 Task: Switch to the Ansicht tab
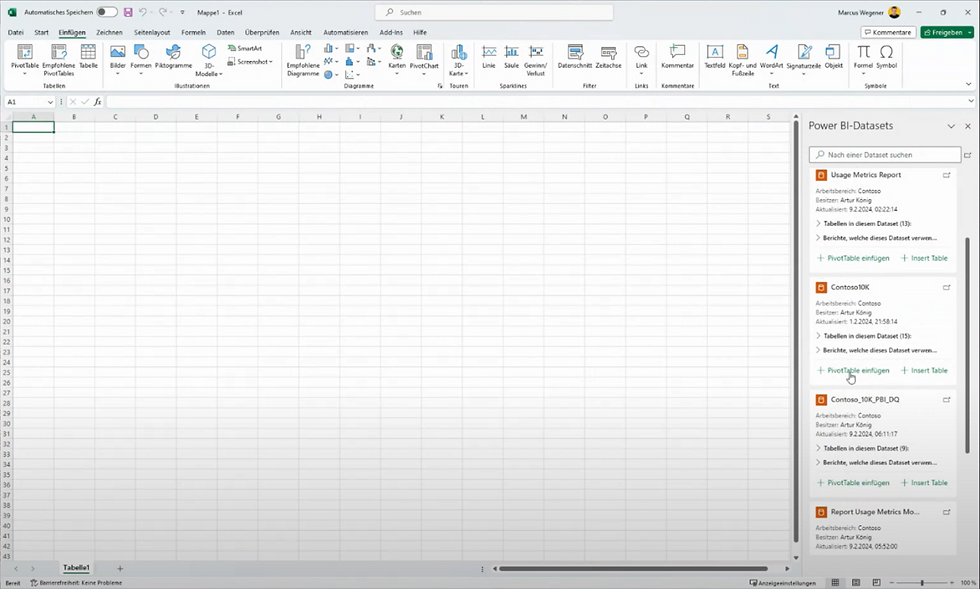point(301,32)
